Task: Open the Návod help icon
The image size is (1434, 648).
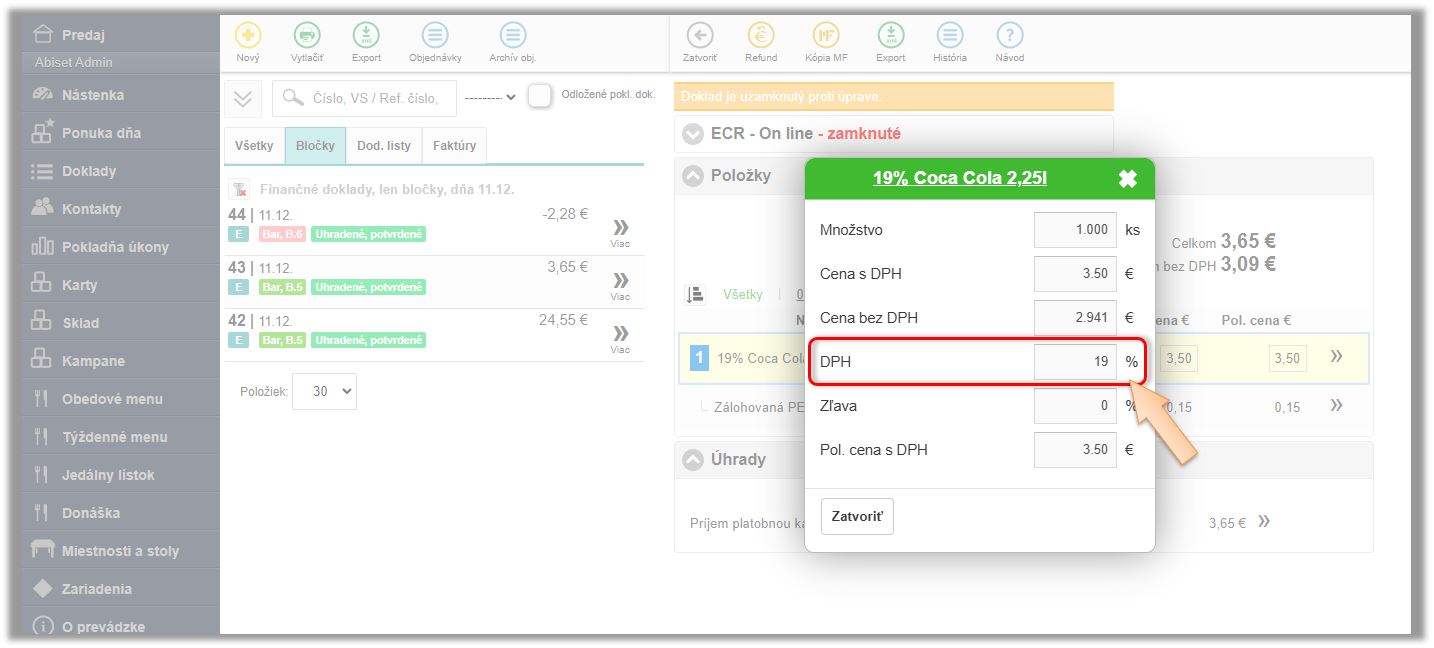Action: point(1010,35)
